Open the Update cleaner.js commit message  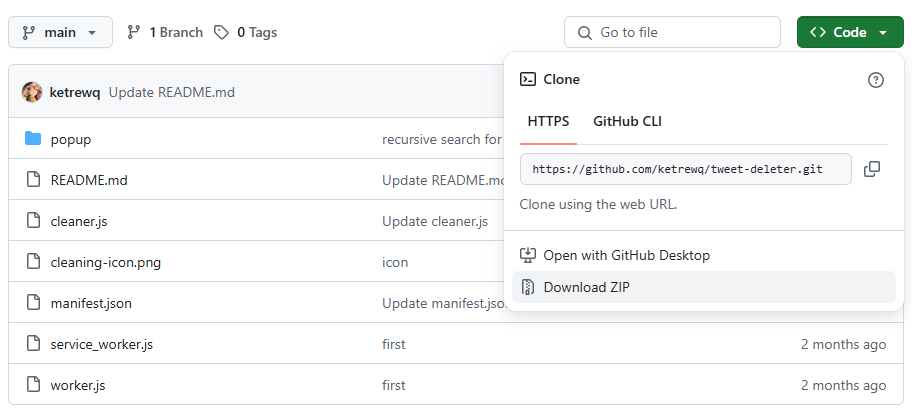[x=434, y=222]
